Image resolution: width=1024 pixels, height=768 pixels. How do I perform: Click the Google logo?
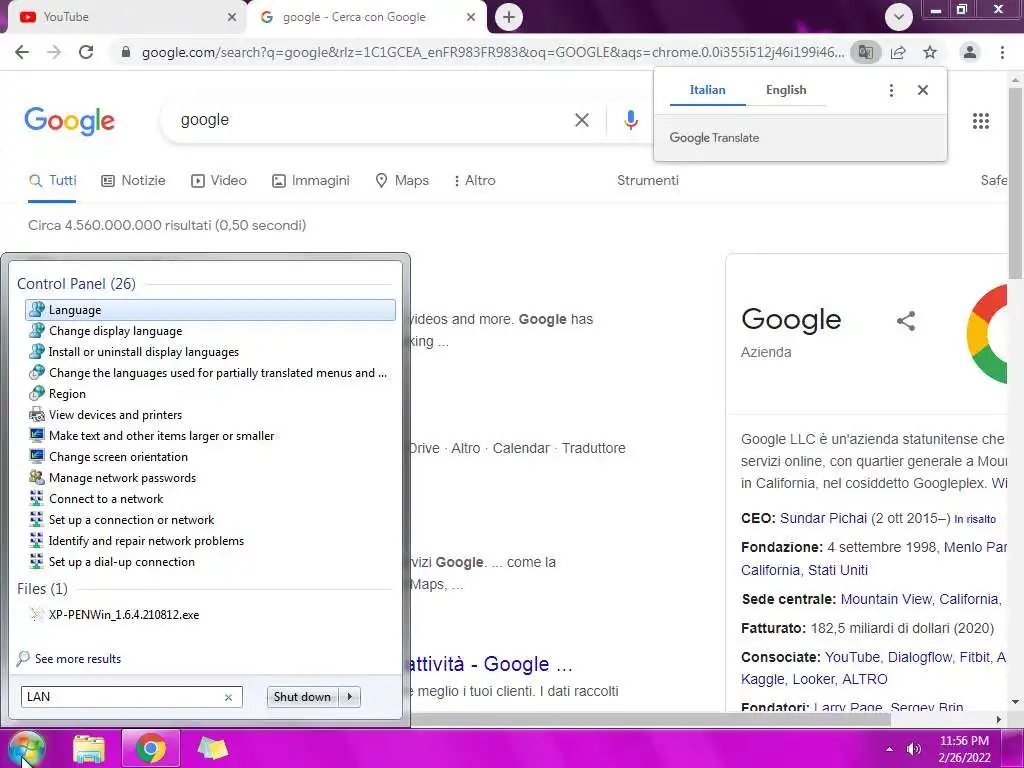click(x=69, y=121)
